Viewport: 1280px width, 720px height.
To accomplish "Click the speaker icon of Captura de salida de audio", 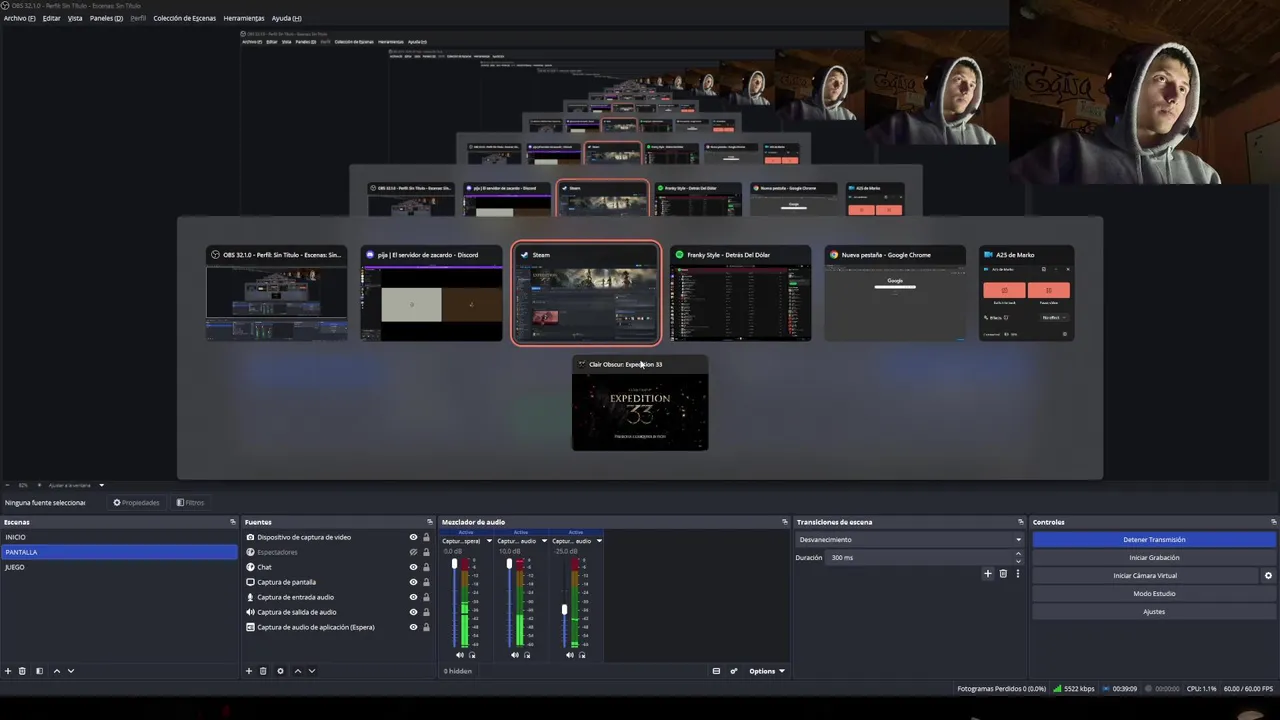I will point(250,612).
